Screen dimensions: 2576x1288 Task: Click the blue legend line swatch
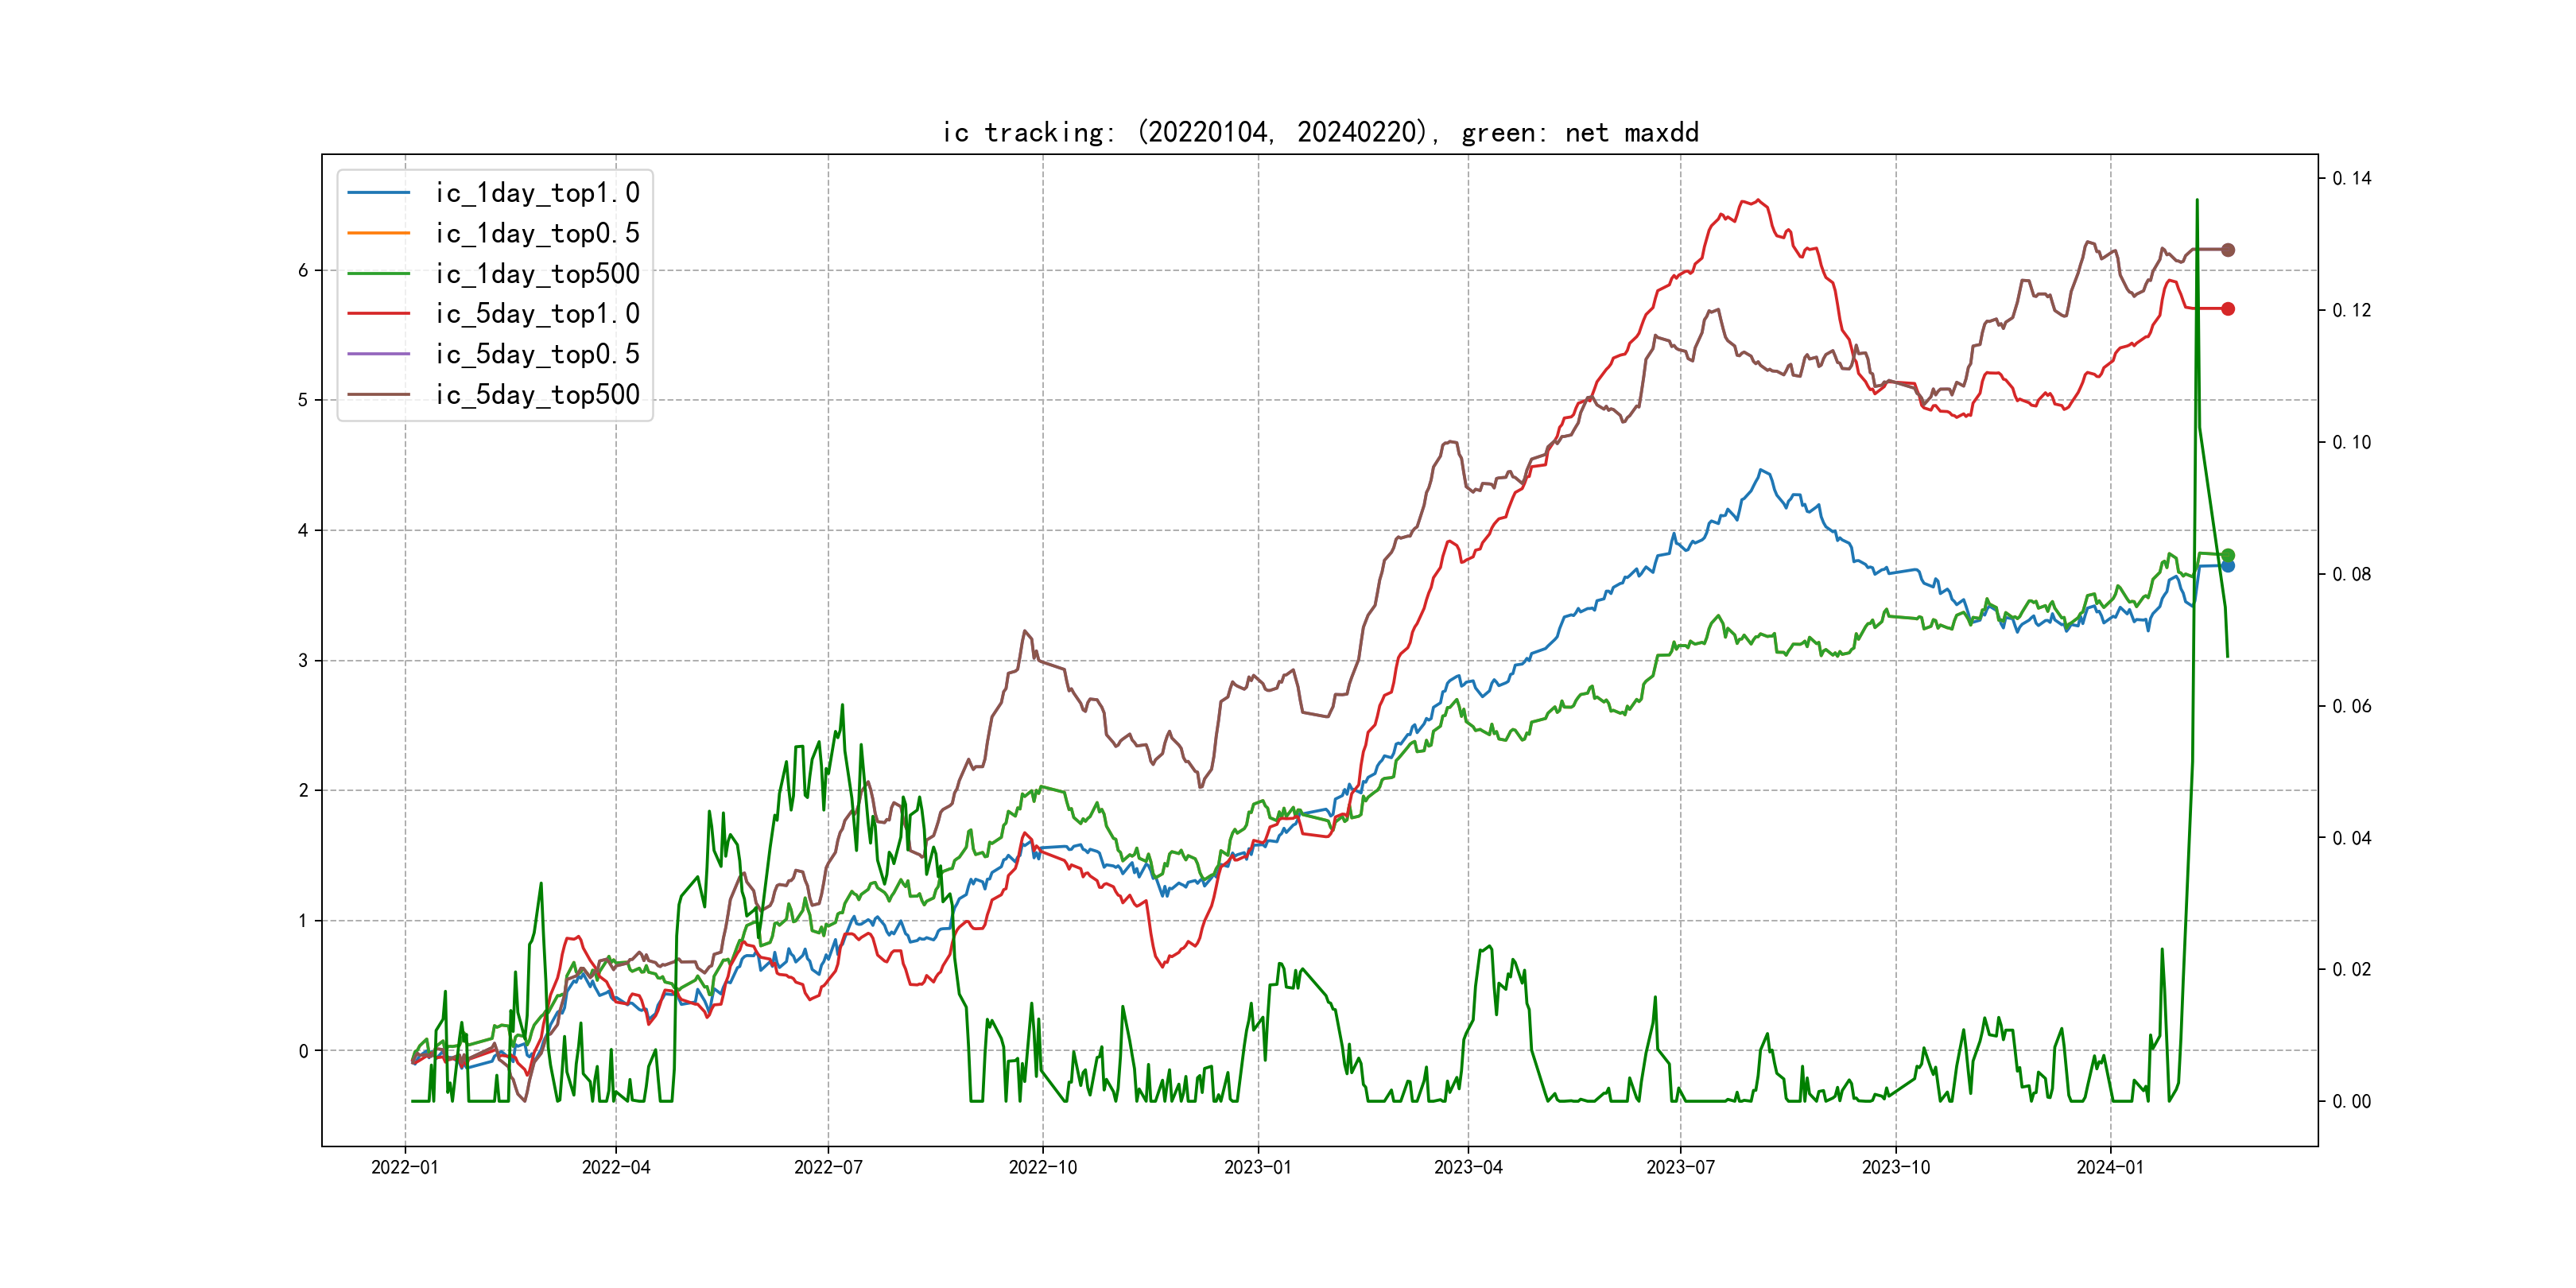379,193
